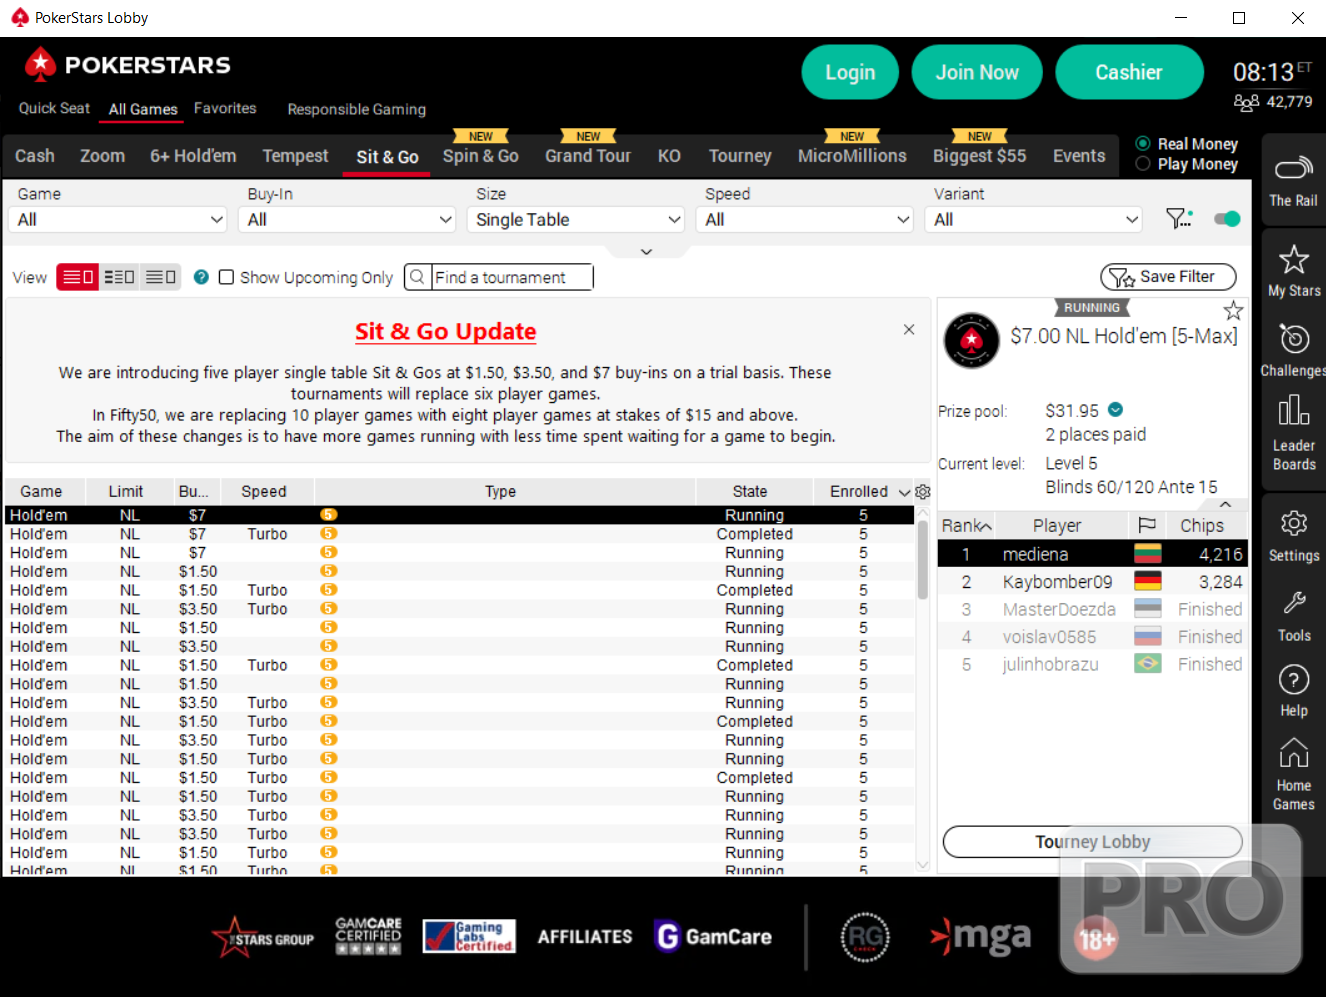Close the Sit & Go Update notice
Image resolution: width=1326 pixels, height=997 pixels.
coord(909,329)
